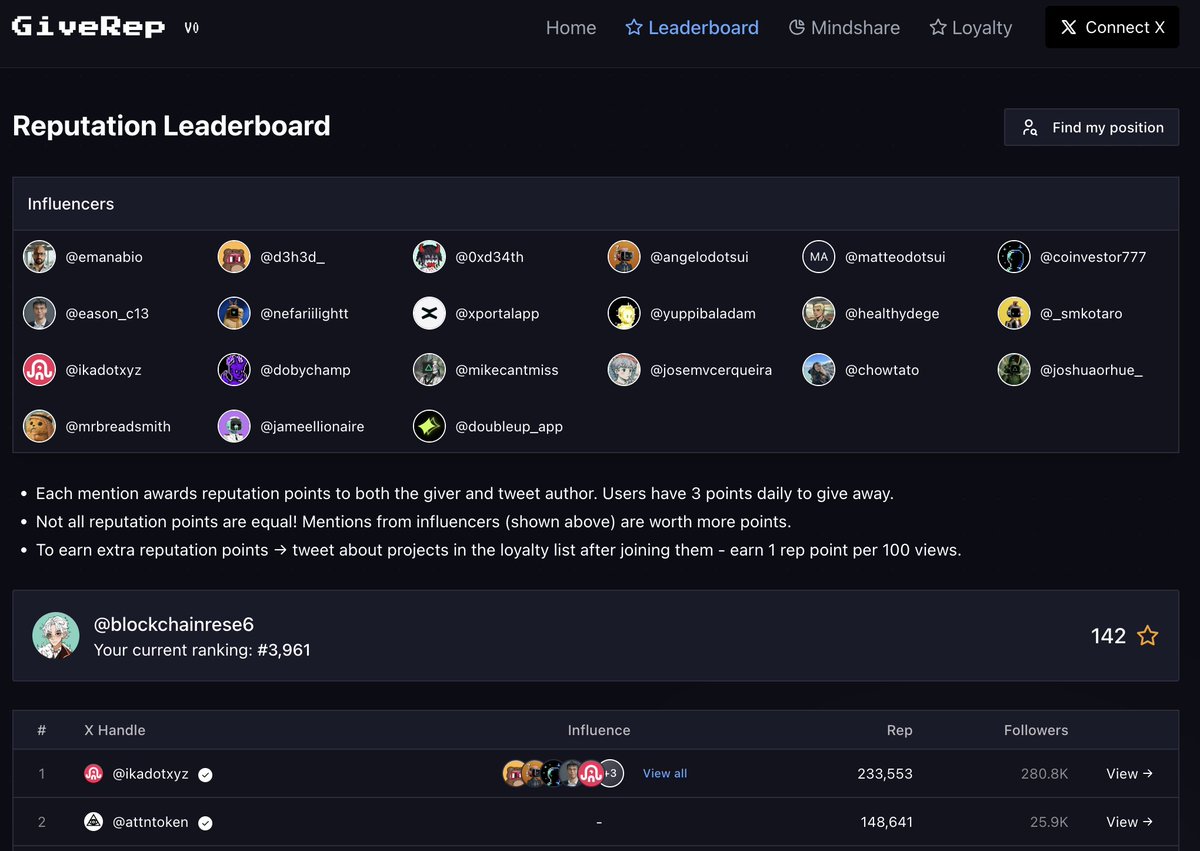Click the @mikecantmiss avatar

[429, 370]
